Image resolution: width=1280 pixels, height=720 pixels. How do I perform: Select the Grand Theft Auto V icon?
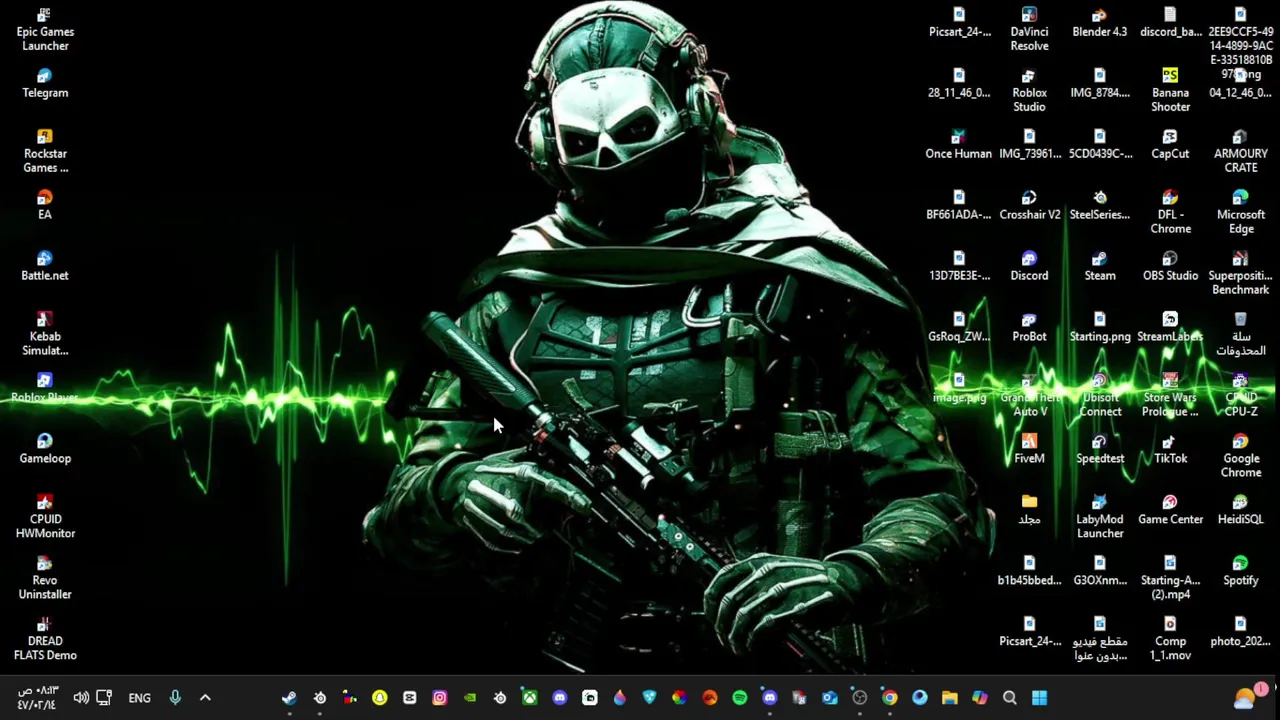(1029, 395)
